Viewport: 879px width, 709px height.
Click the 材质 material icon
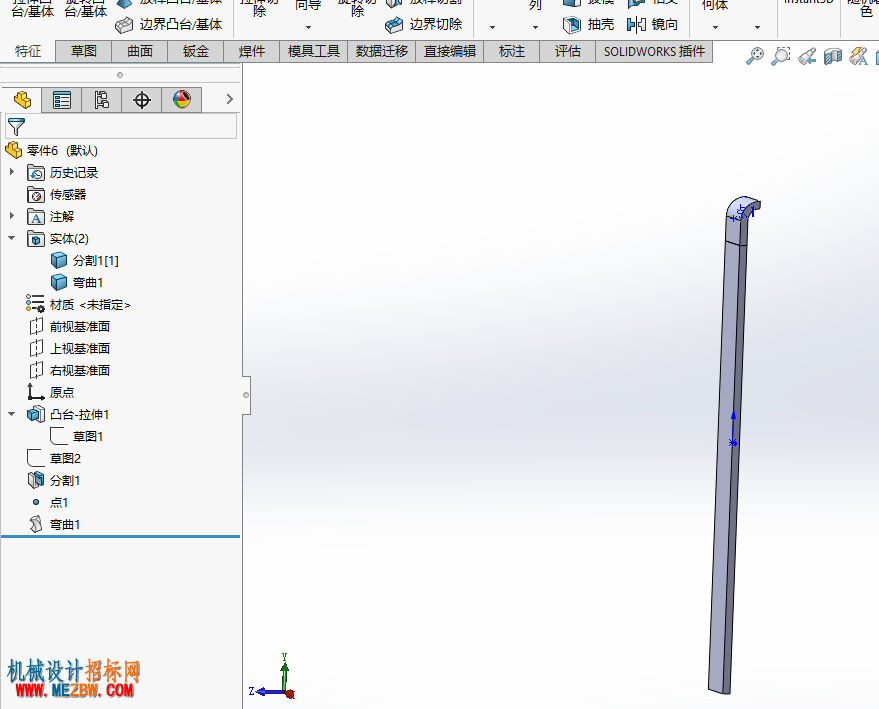[x=35, y=304]
